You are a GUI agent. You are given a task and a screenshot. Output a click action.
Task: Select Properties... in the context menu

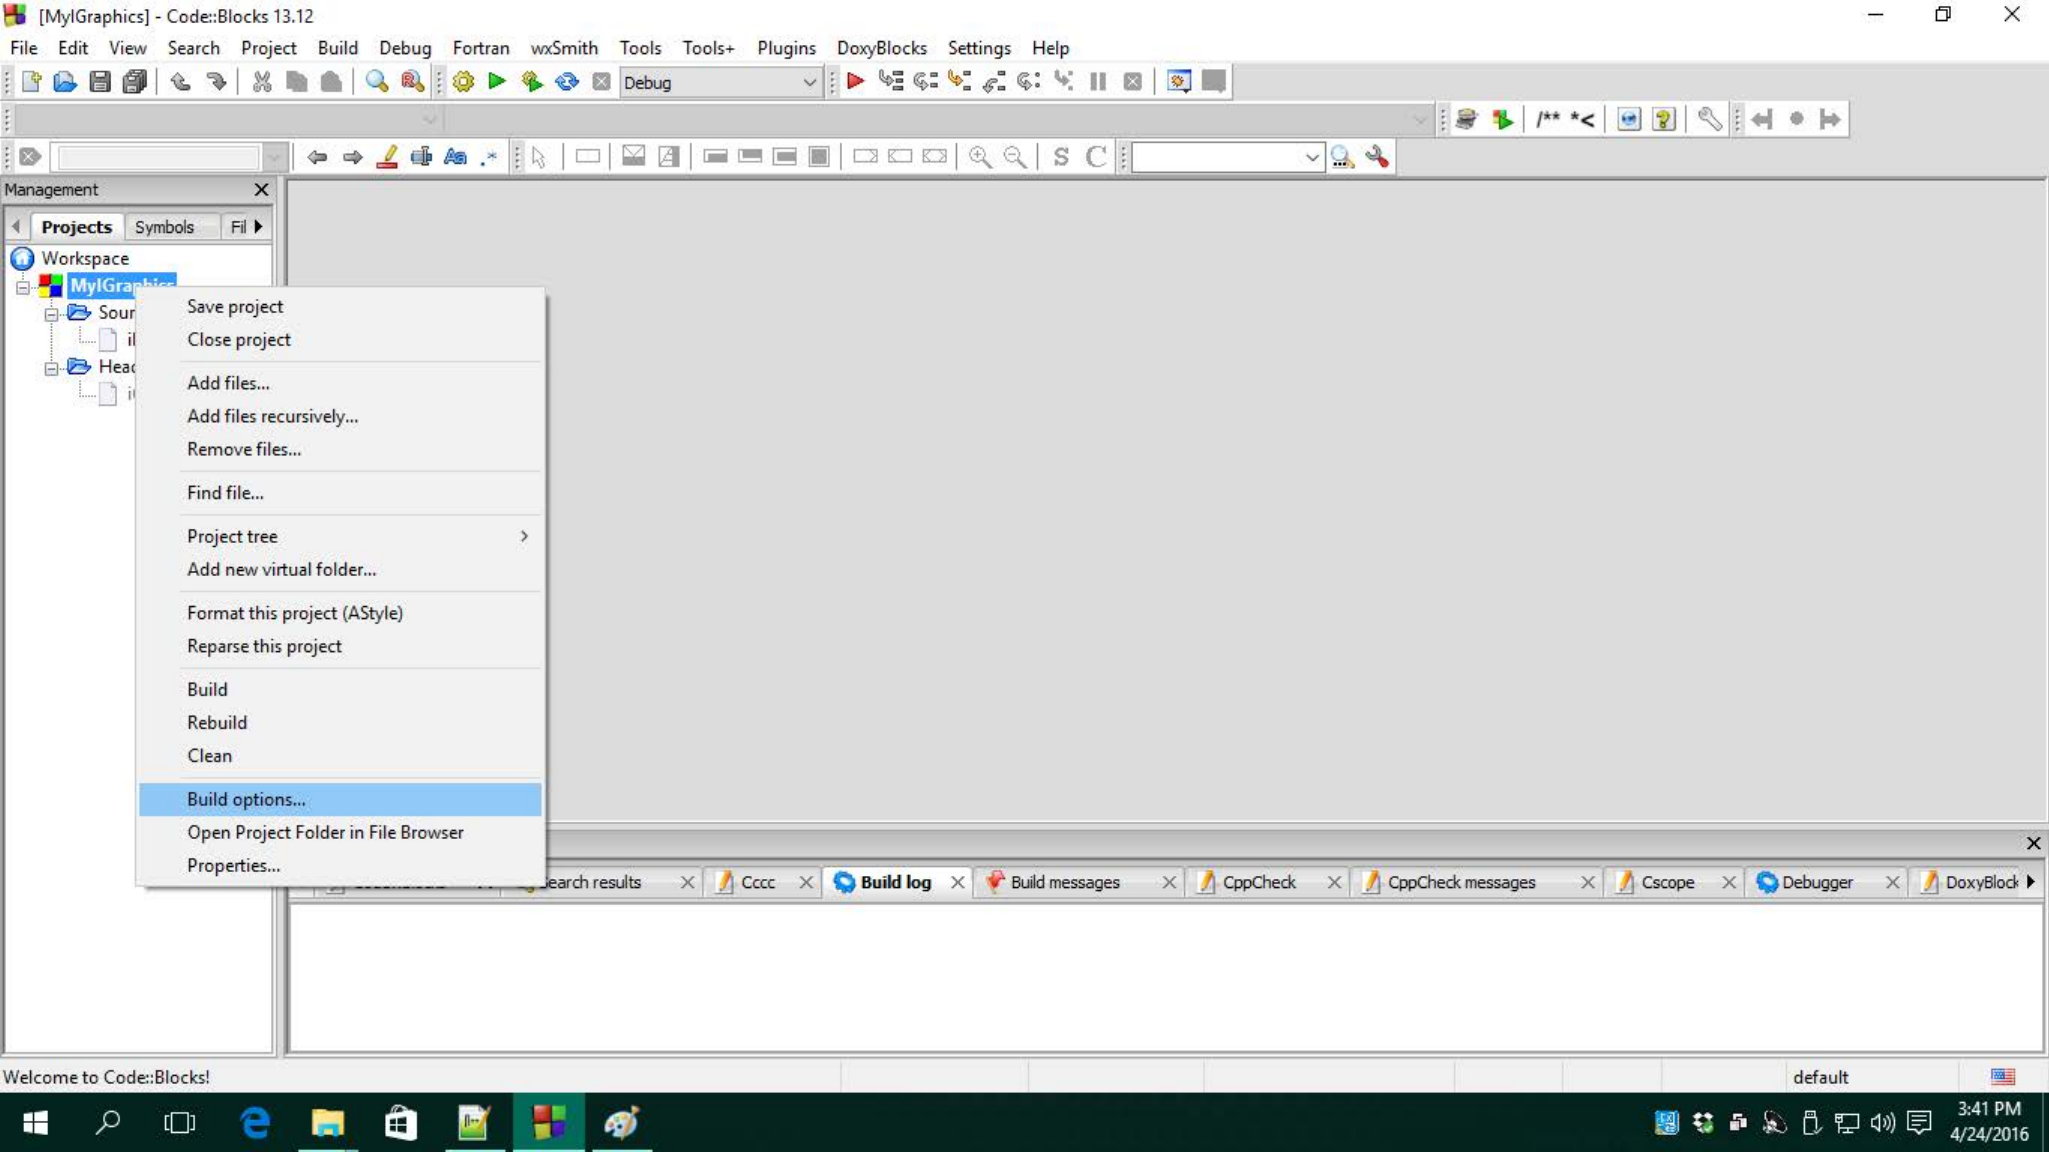pos(233,865)
